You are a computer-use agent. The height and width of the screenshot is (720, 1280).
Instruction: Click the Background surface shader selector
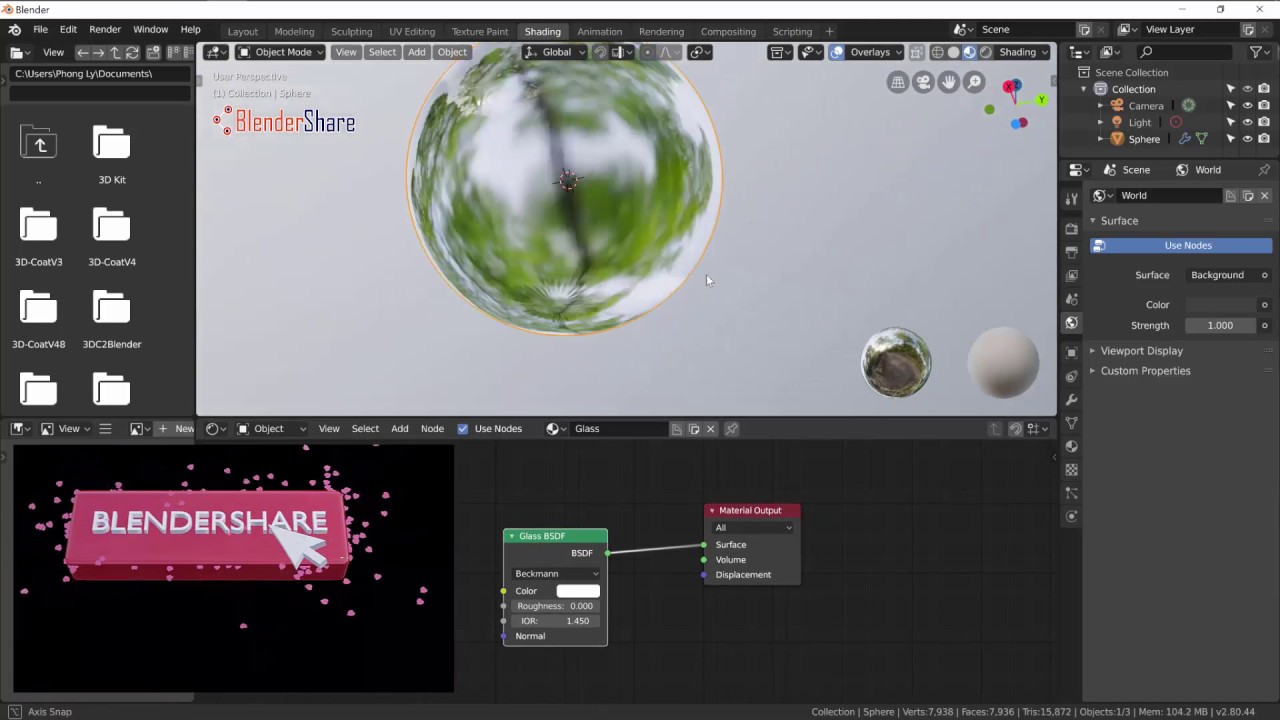(x=1222, y=275)
